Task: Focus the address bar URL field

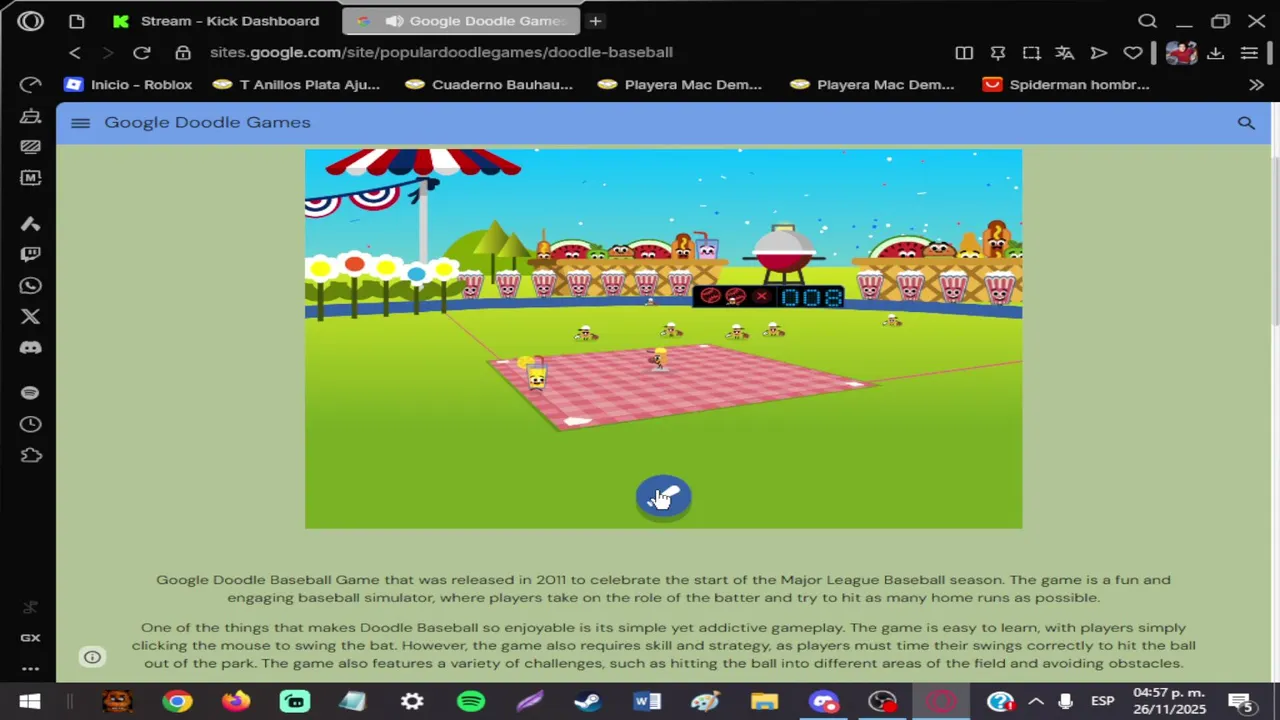Action: (x=441, y=52)
